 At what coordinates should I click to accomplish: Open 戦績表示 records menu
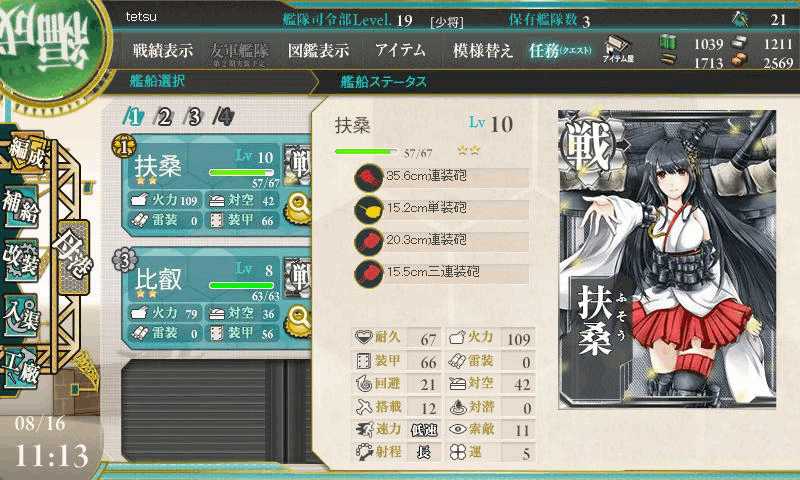163,50
